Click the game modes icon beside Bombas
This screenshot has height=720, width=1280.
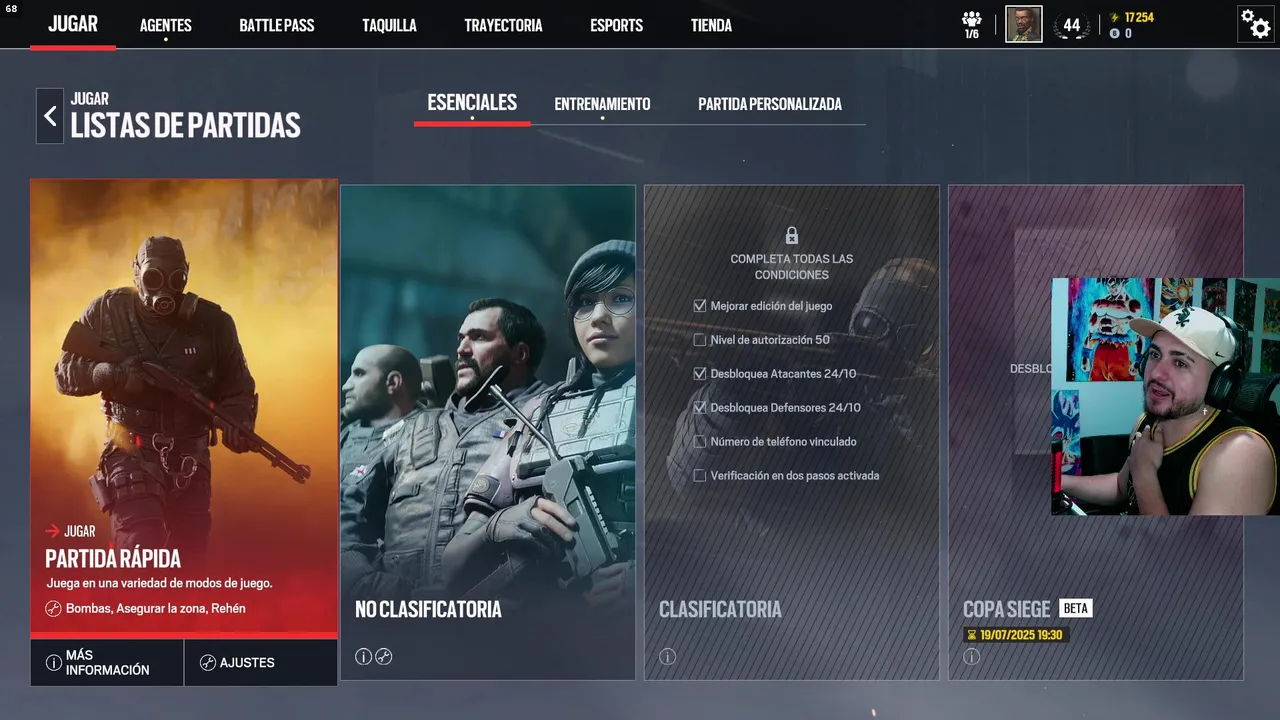coord(54,608)
